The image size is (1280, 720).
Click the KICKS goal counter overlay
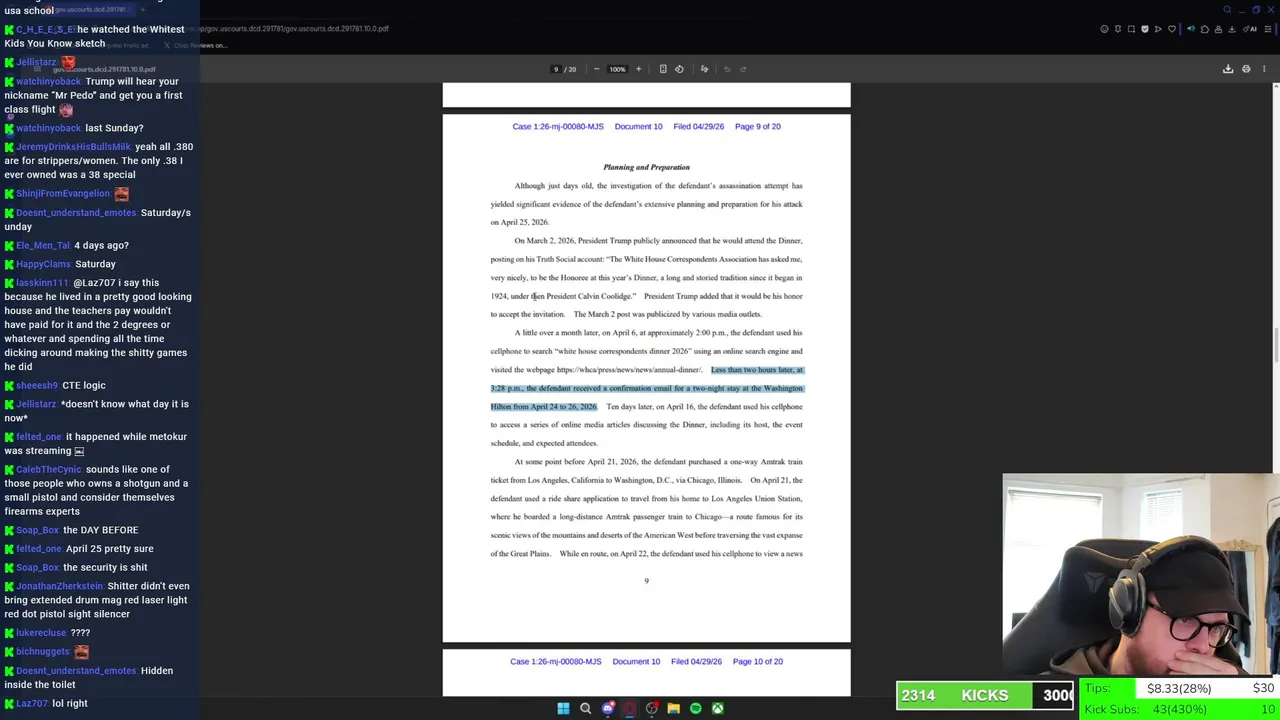click(985, 695)
